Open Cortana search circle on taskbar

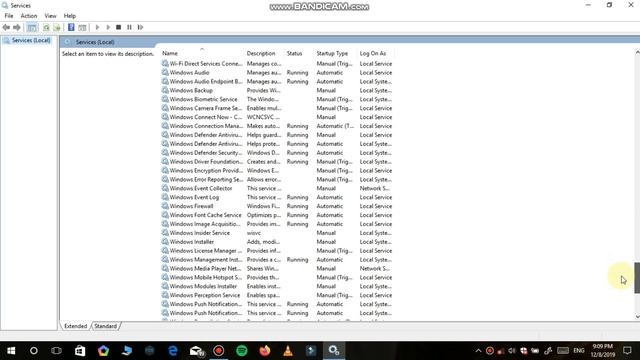point(34,351)
